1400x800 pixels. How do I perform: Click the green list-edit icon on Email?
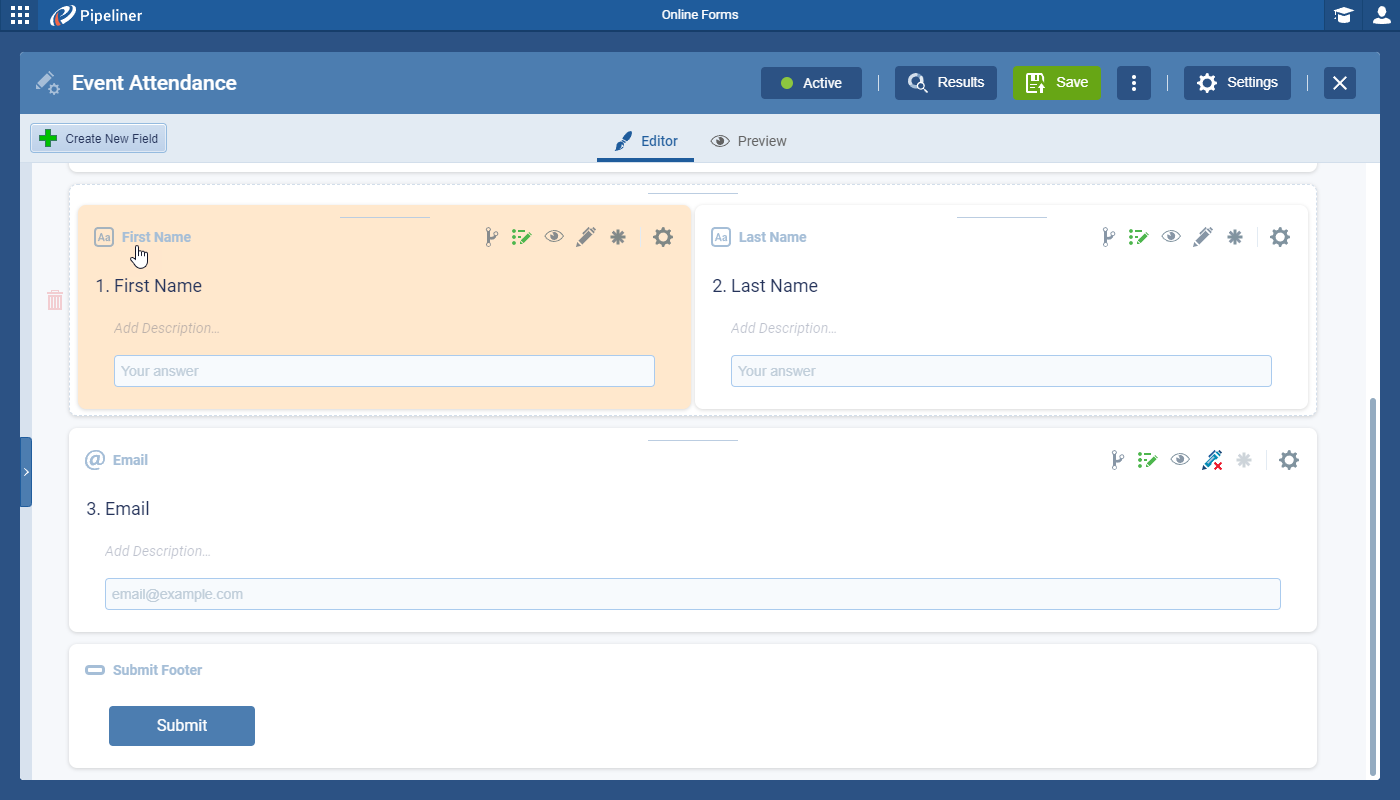coord(1147,460)
